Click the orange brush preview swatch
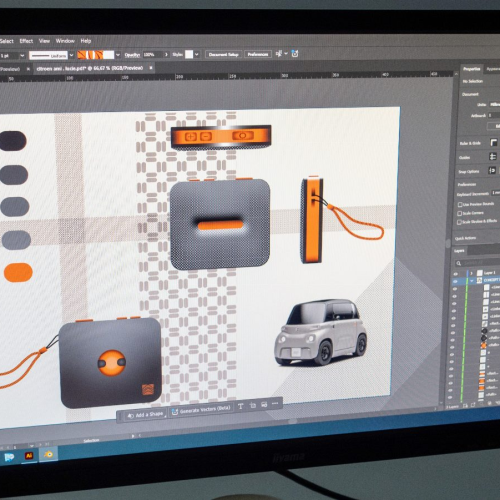Viewport: 500px width, 500px height. (96, 55)
